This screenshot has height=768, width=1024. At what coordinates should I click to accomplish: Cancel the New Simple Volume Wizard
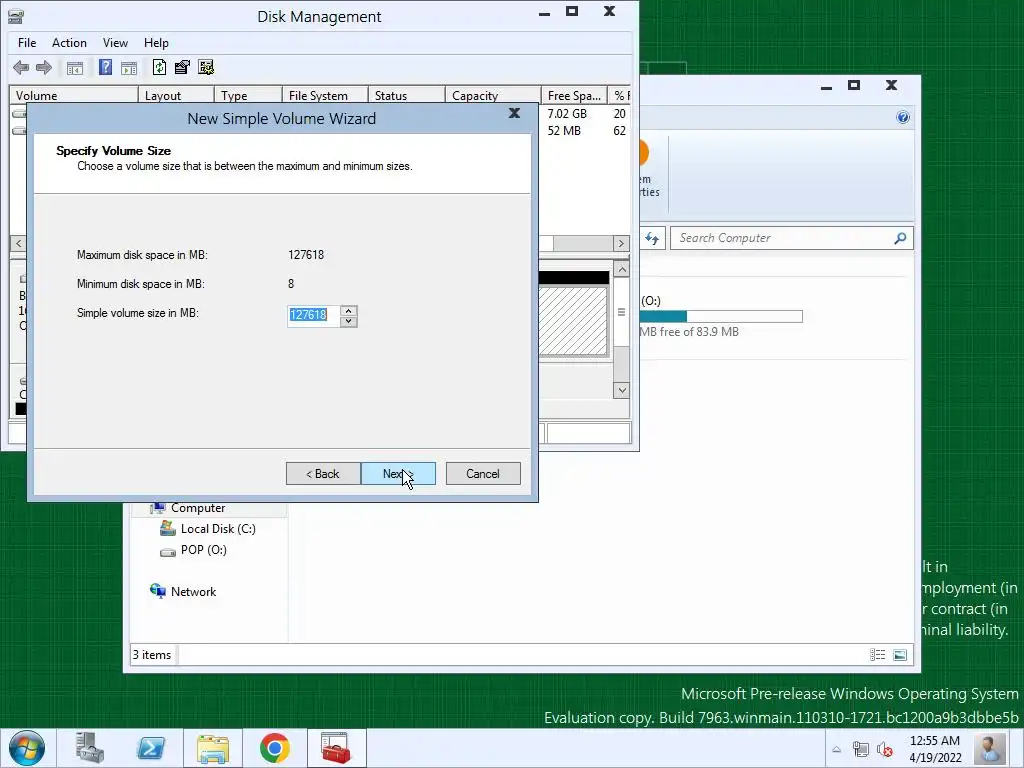[483, 473]
